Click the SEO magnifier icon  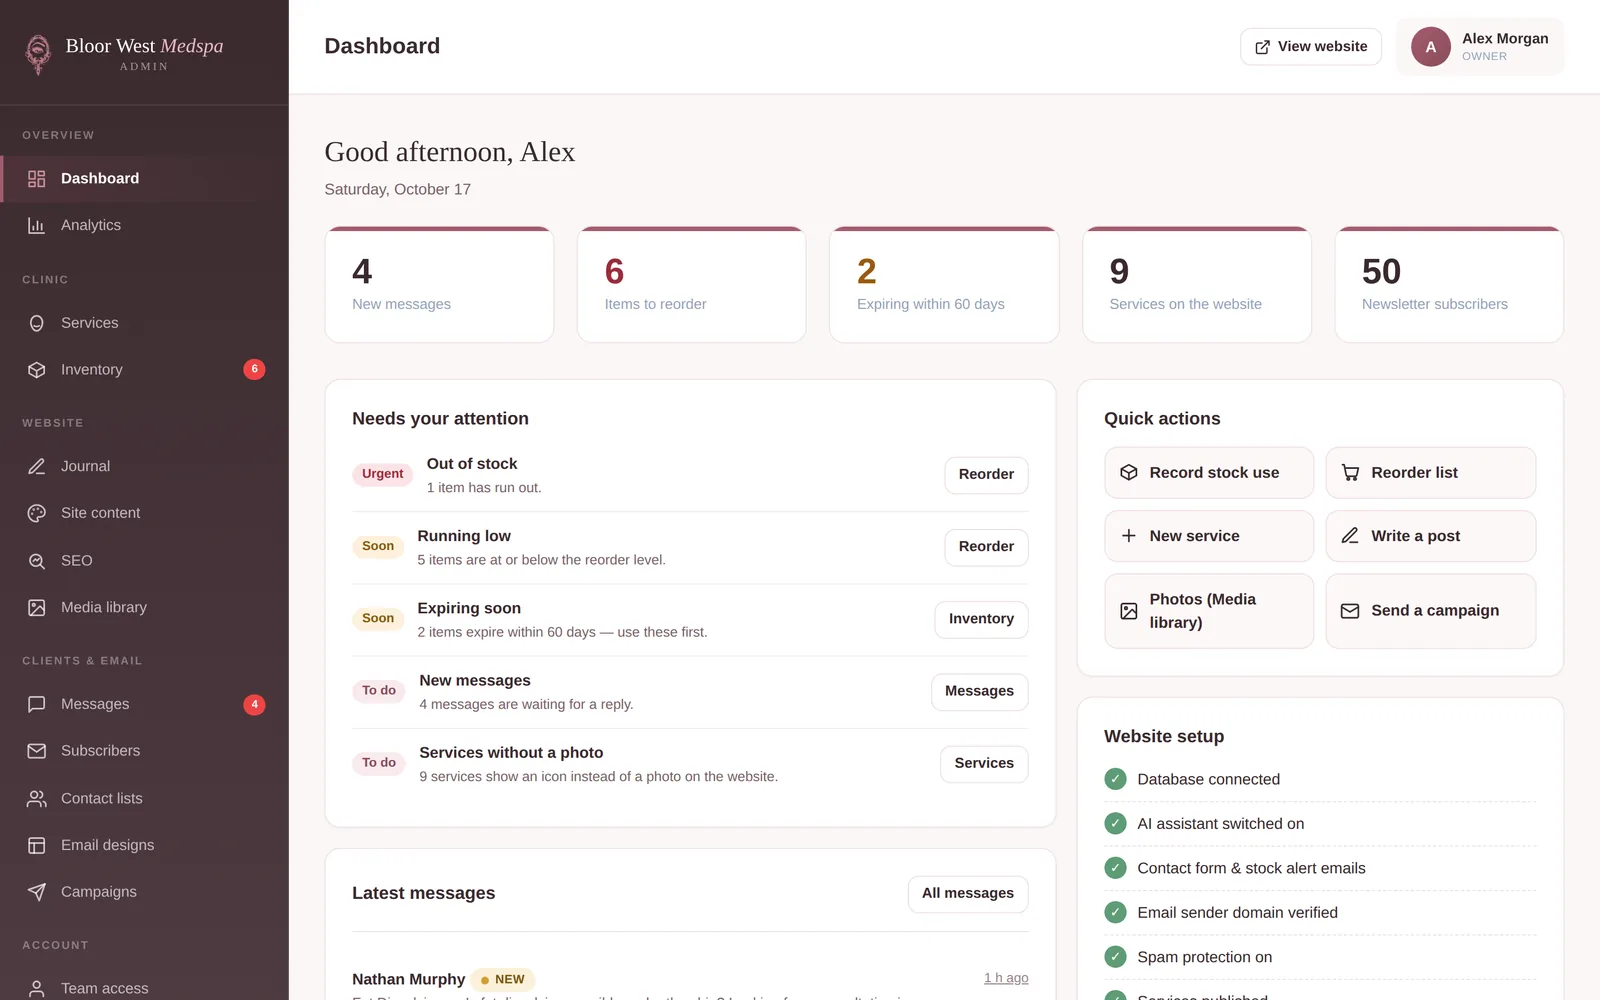pyautogui.click(x=37, y=561)
